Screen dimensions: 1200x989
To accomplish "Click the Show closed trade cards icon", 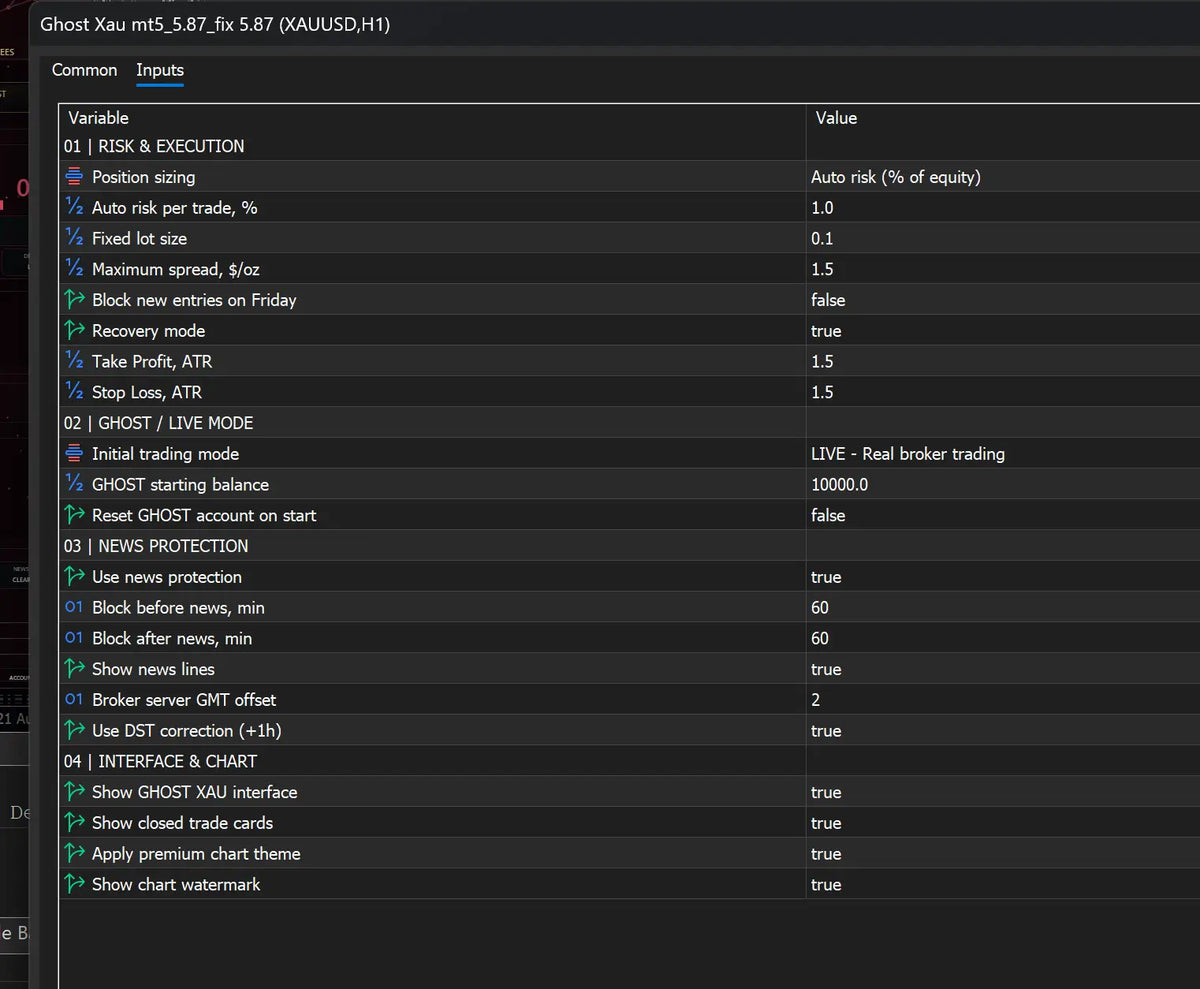I will 74,823.
